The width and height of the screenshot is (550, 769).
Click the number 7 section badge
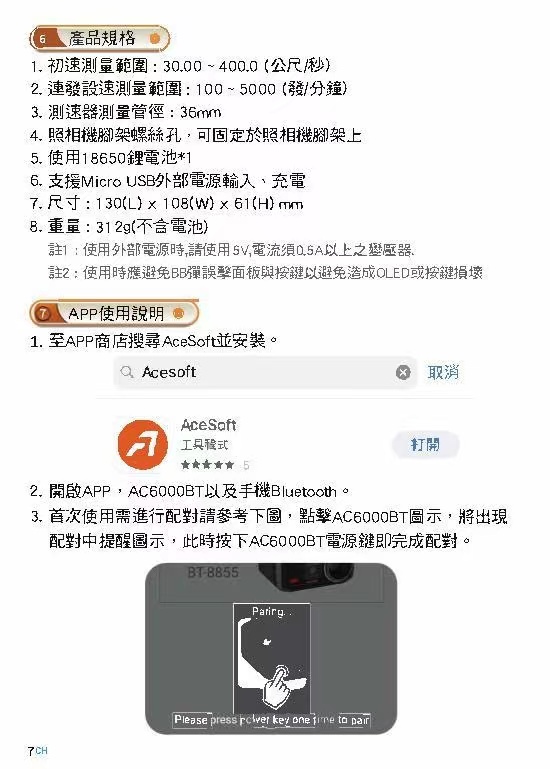point(44,313)
